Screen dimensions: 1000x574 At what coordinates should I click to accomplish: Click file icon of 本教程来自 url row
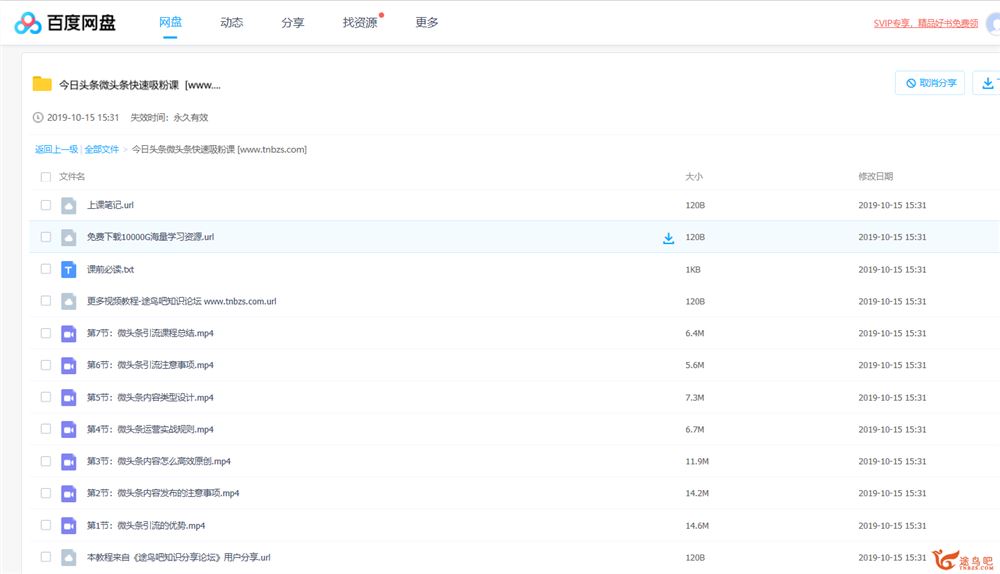tap(68, 557)
